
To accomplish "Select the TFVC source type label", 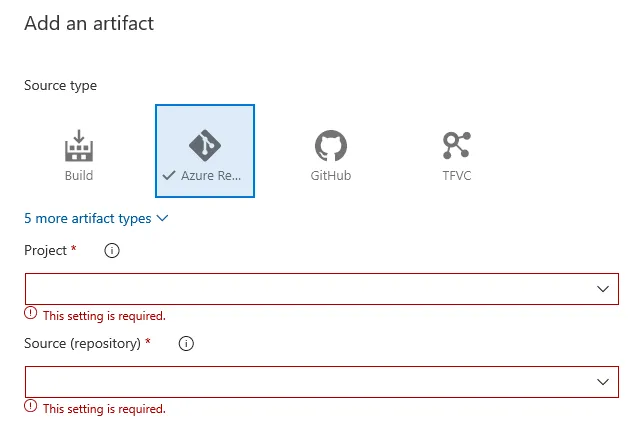I will coord(456,176).
